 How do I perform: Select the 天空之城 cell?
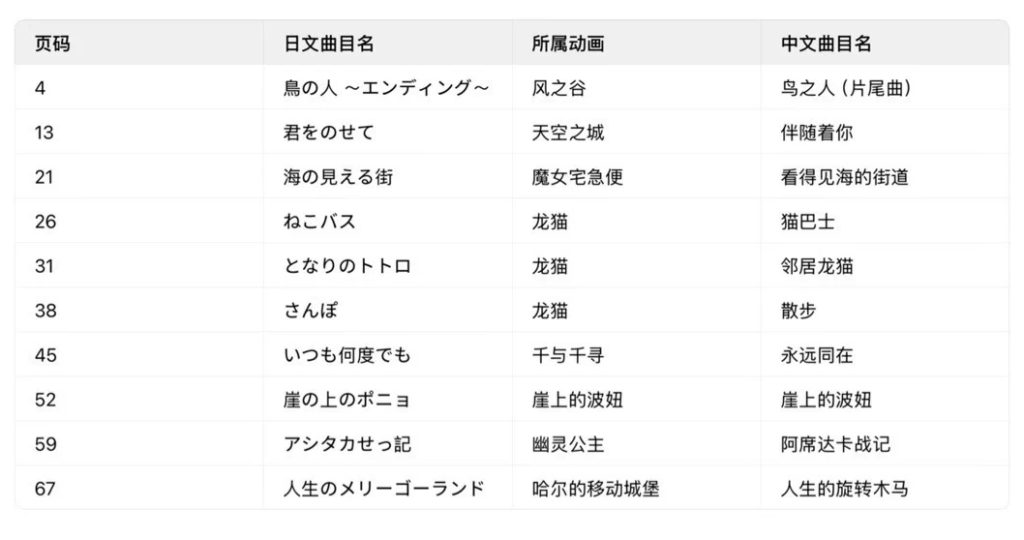click(x=568, y=132)
